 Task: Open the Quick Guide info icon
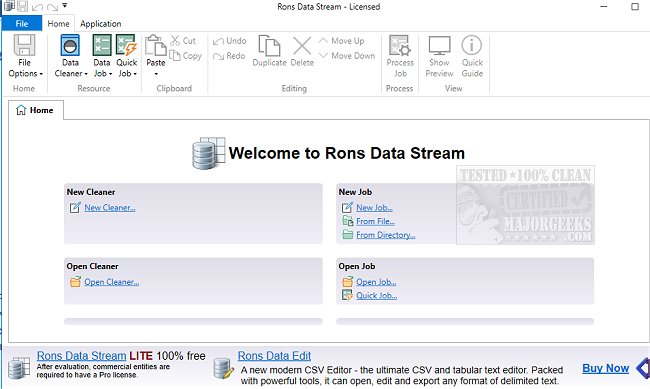click(x=472, y=45)
